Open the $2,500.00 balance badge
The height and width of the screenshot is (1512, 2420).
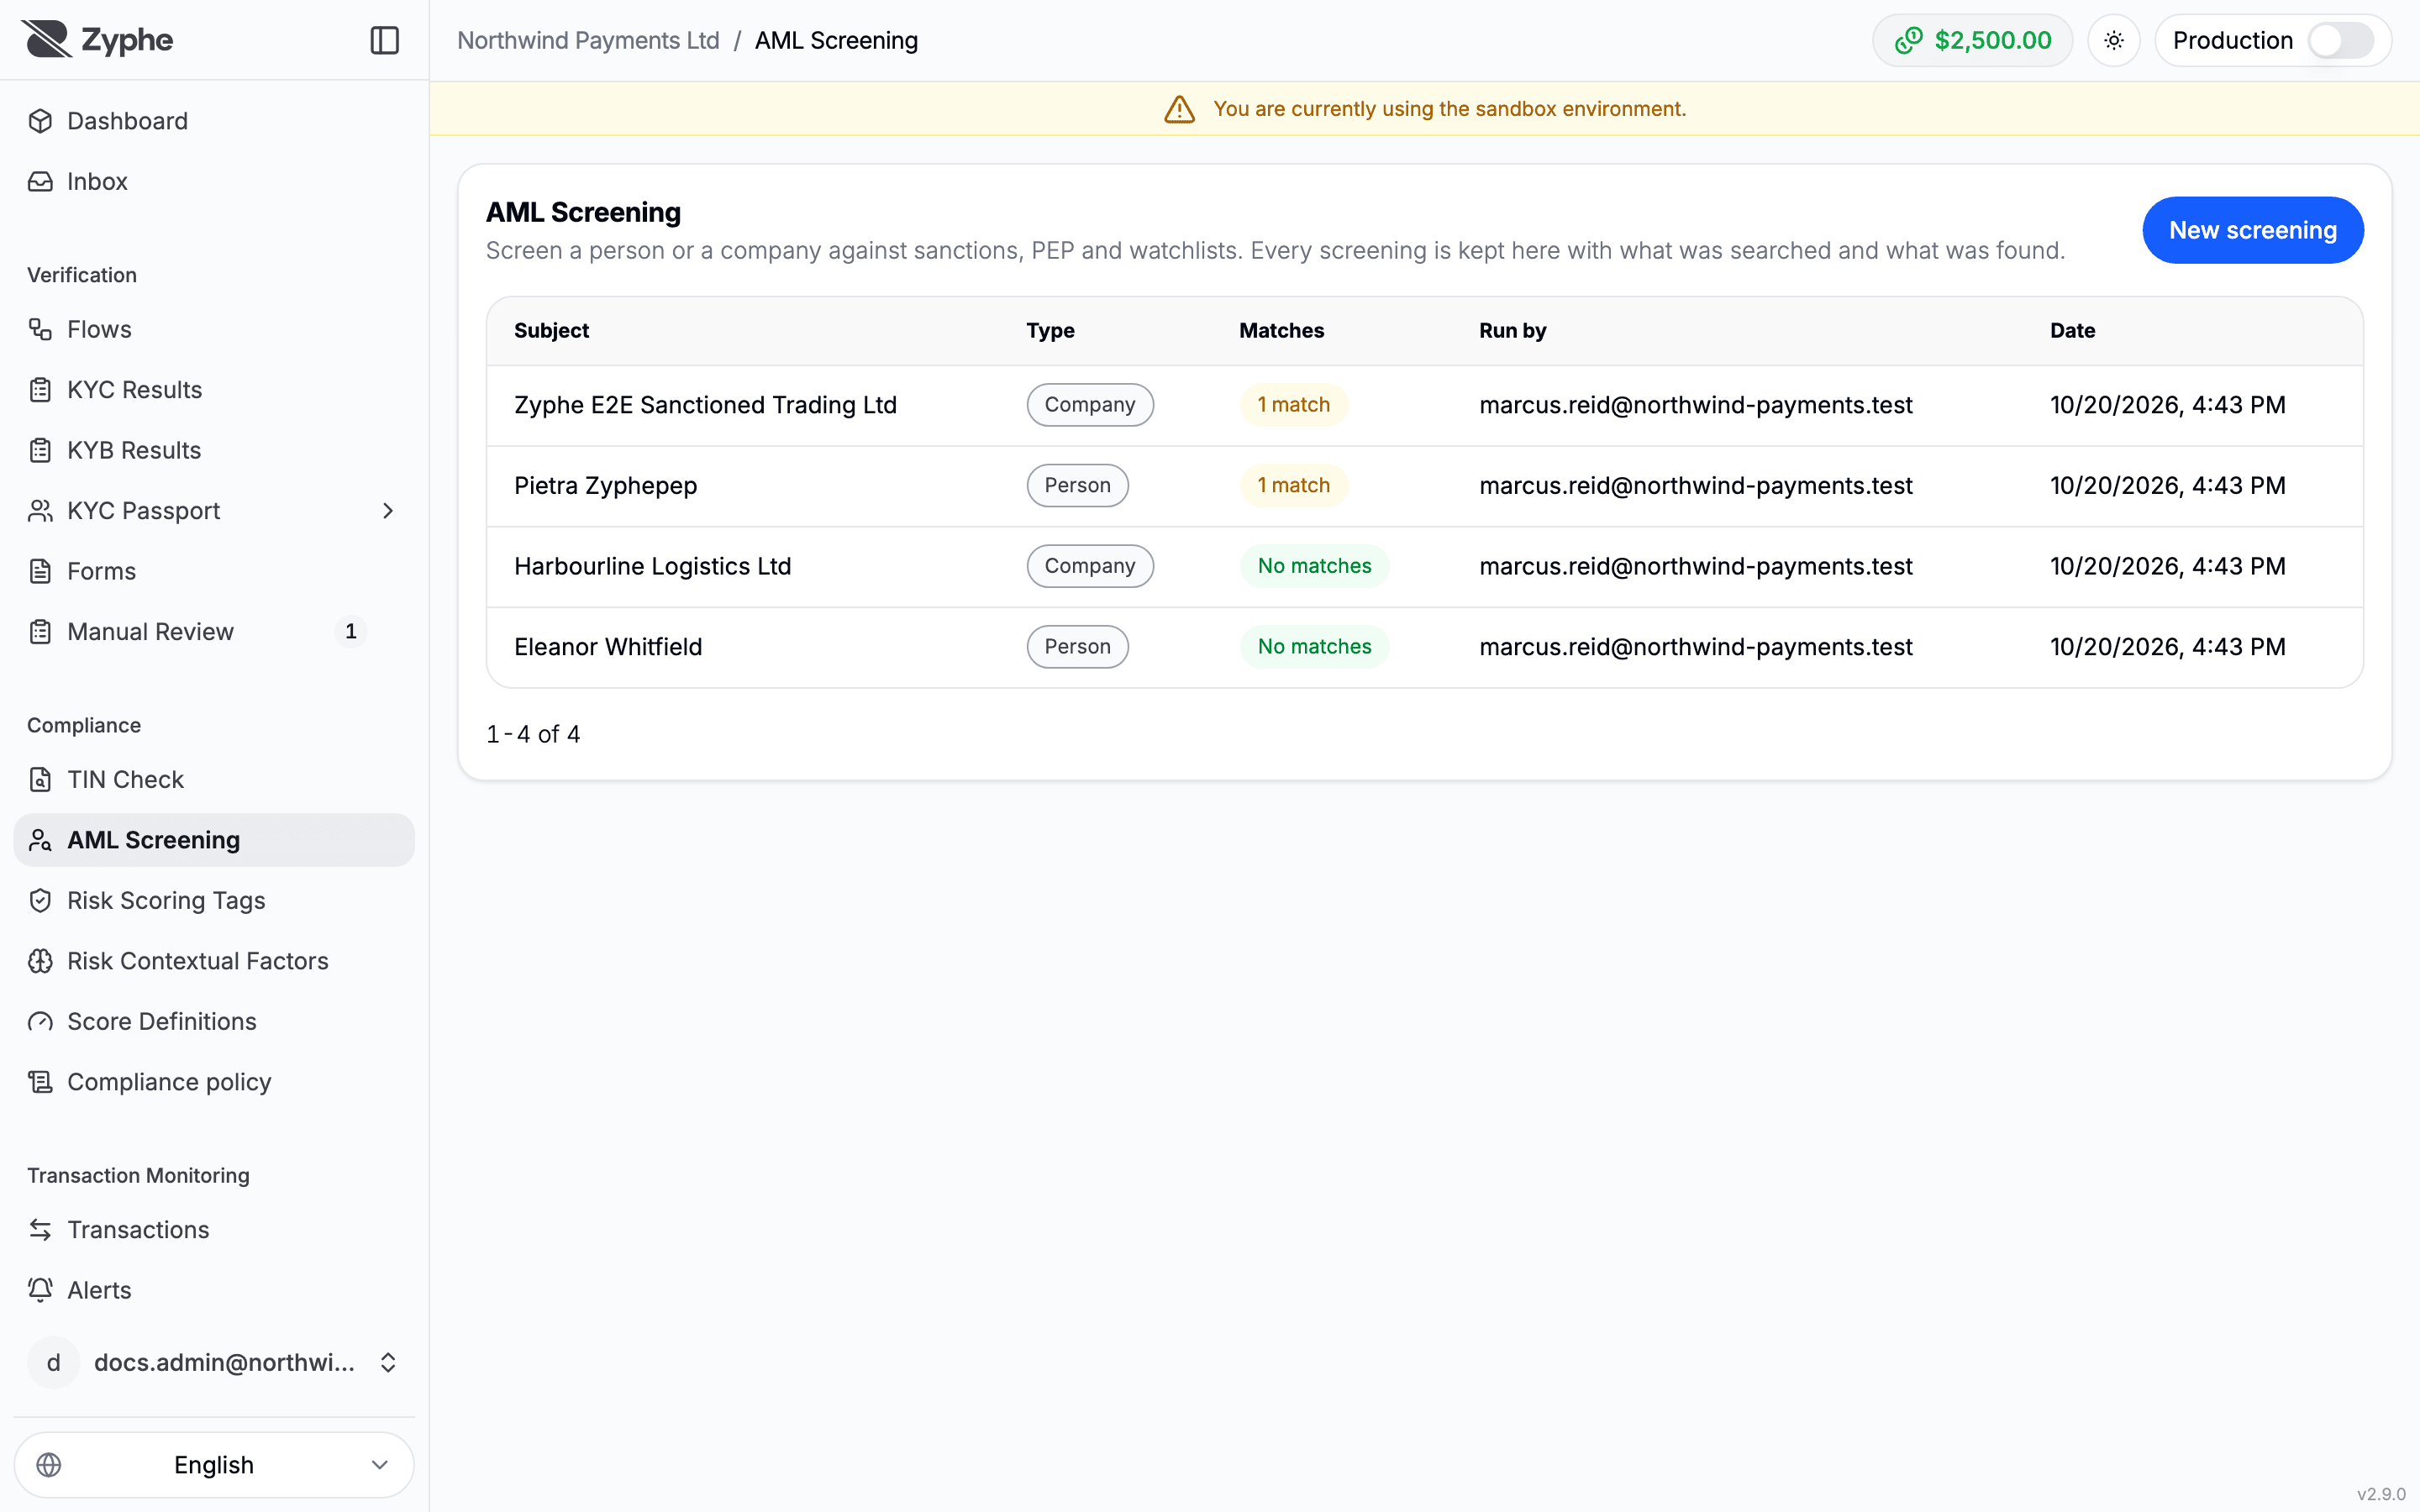1972,40
